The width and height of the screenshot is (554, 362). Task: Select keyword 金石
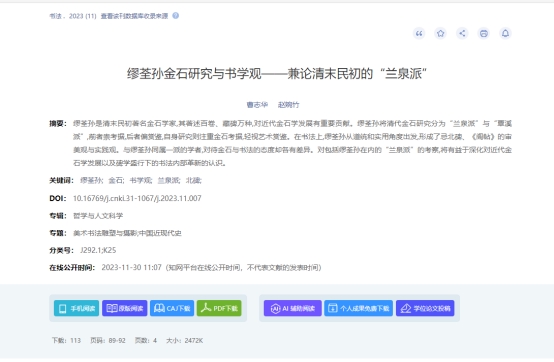(115, 180)
